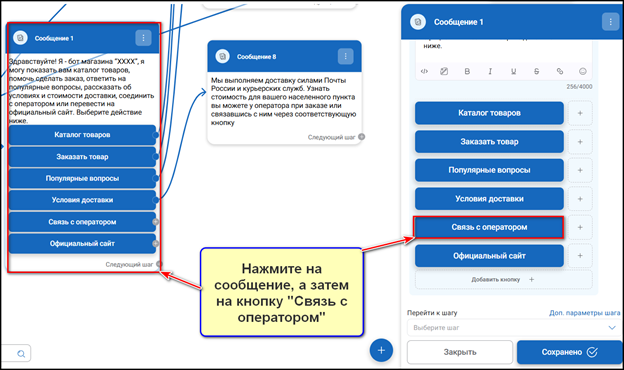Open three-dot menu of Сообщение 8 block

[x=345, y=56]
